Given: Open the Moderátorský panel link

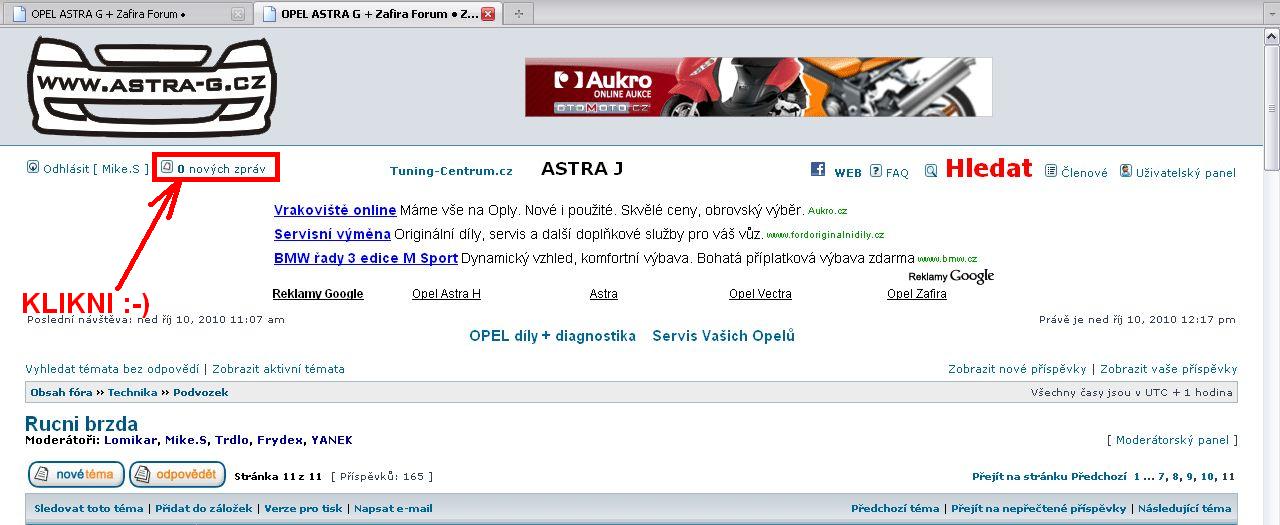Looking at the screenshot, I should point(1172,440).
